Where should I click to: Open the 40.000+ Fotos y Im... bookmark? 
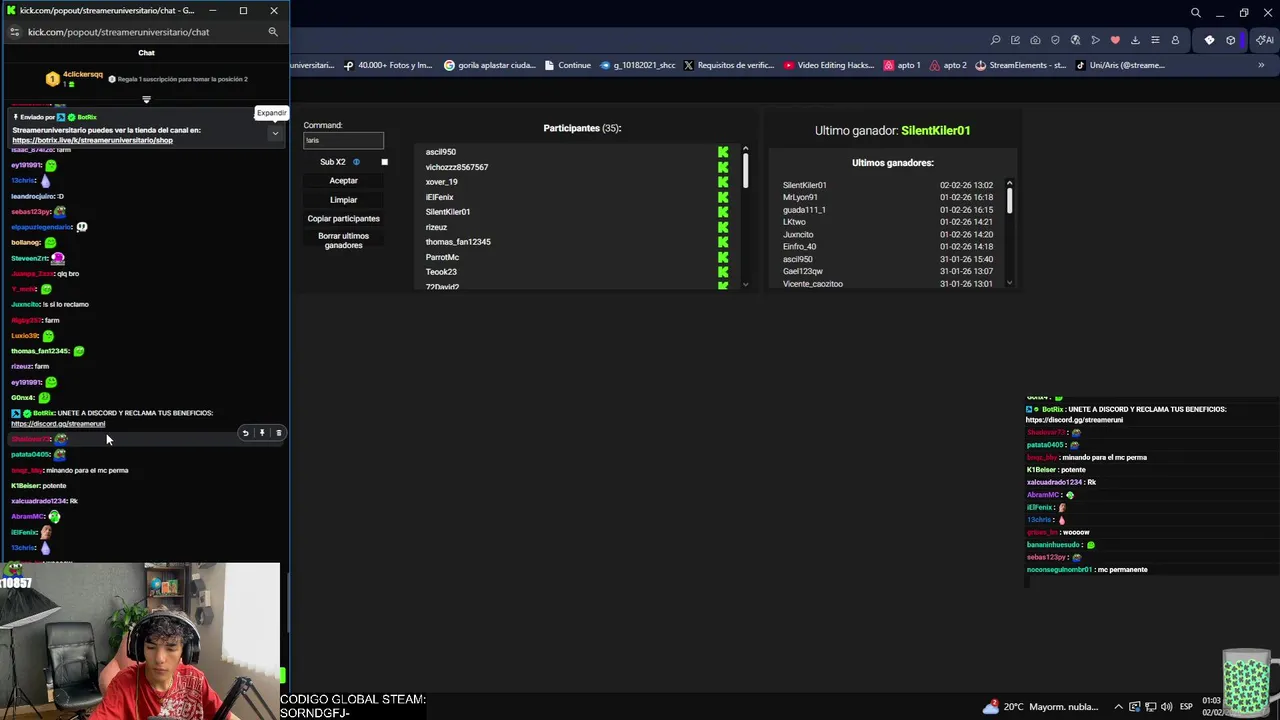pos(388,65)
